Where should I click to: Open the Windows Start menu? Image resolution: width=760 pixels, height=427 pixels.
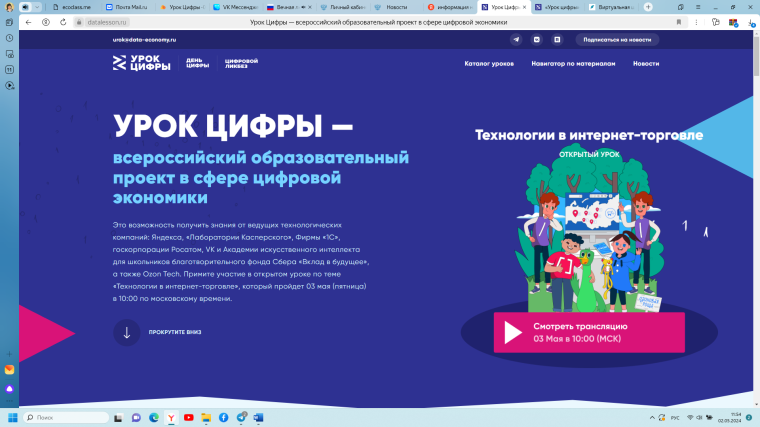[x=13, y=417]
